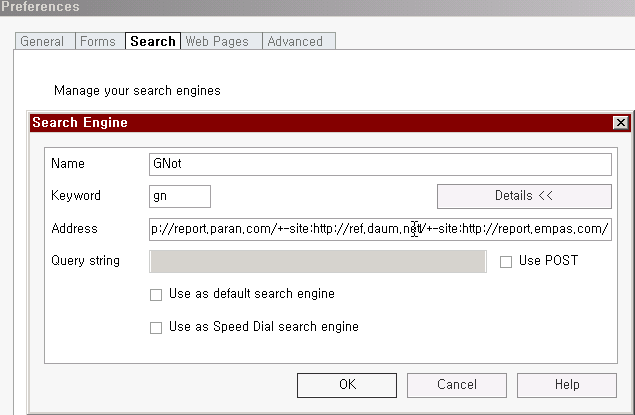
Task: Check Use as default search engine
Action: click(x=156, y=294)
